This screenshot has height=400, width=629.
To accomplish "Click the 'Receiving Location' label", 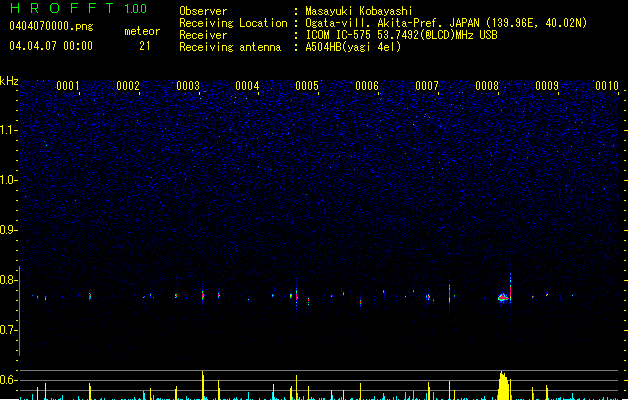I will [233, 23].
